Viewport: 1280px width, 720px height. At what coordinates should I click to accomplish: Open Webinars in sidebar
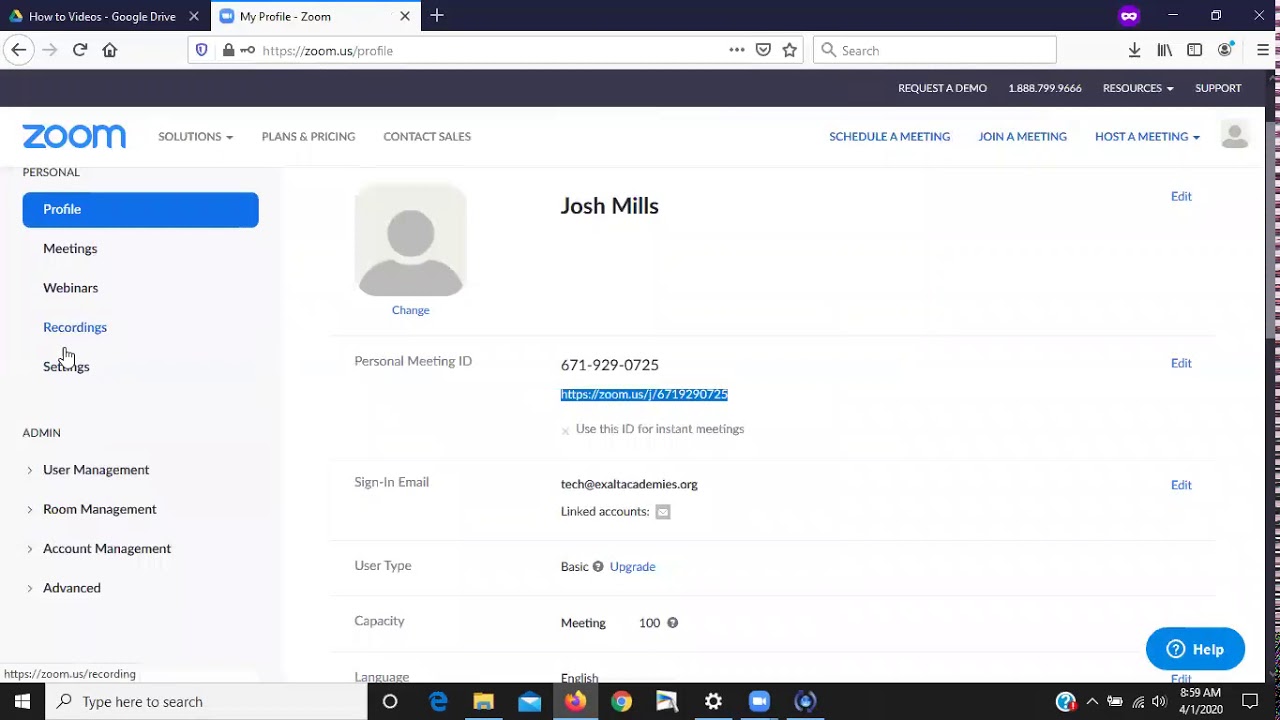pyautogui.click(x=70, y=288)
